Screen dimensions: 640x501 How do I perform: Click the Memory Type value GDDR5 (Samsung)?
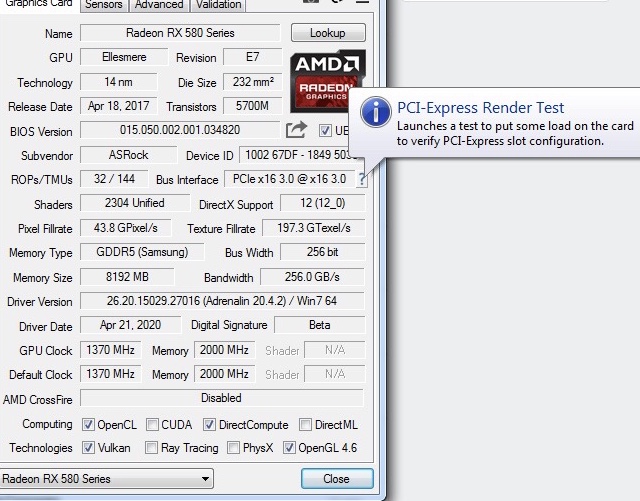point(142,252)
